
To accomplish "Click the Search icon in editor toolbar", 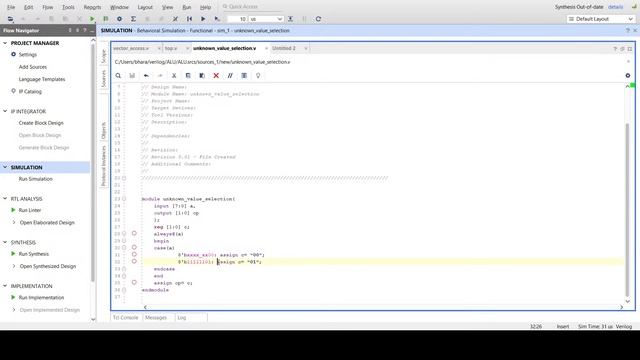I will [x=118, y=76].
